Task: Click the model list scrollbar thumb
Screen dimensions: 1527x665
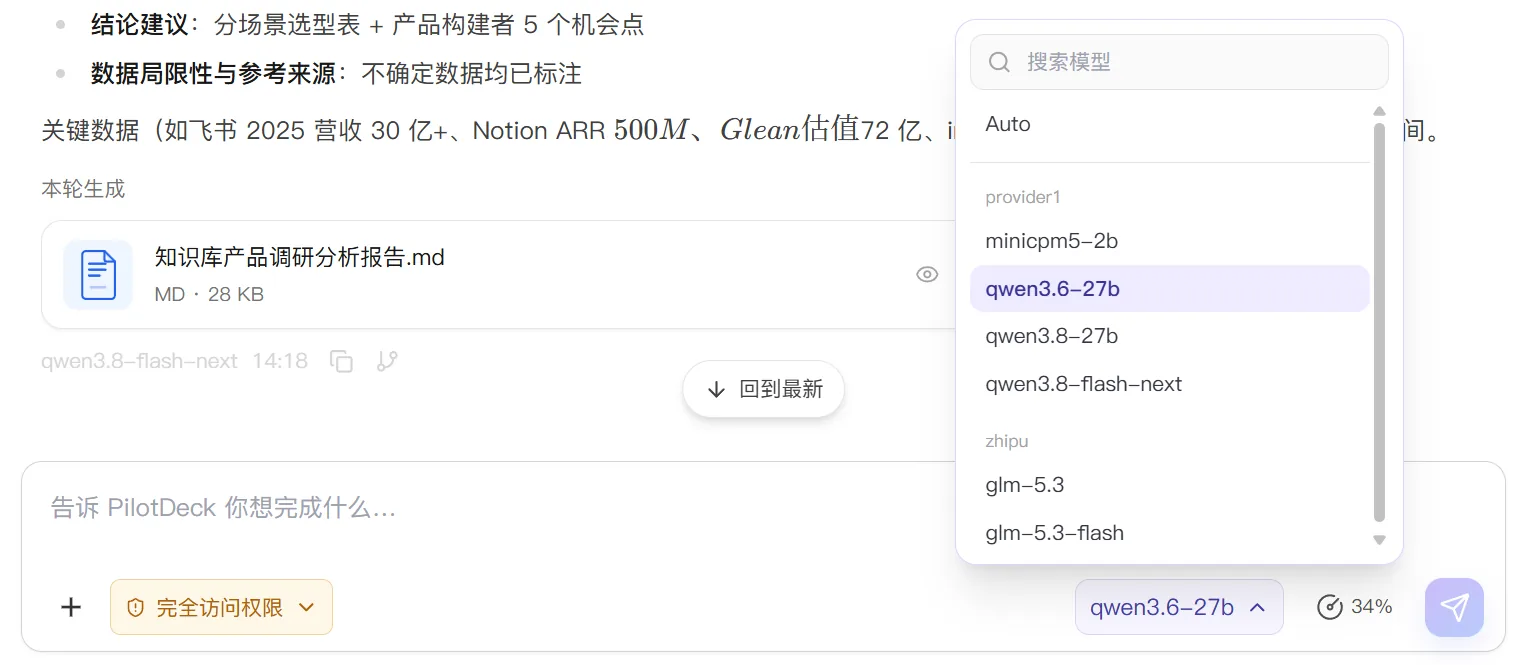Action: pyautogui.click(x=1379, y=322)
